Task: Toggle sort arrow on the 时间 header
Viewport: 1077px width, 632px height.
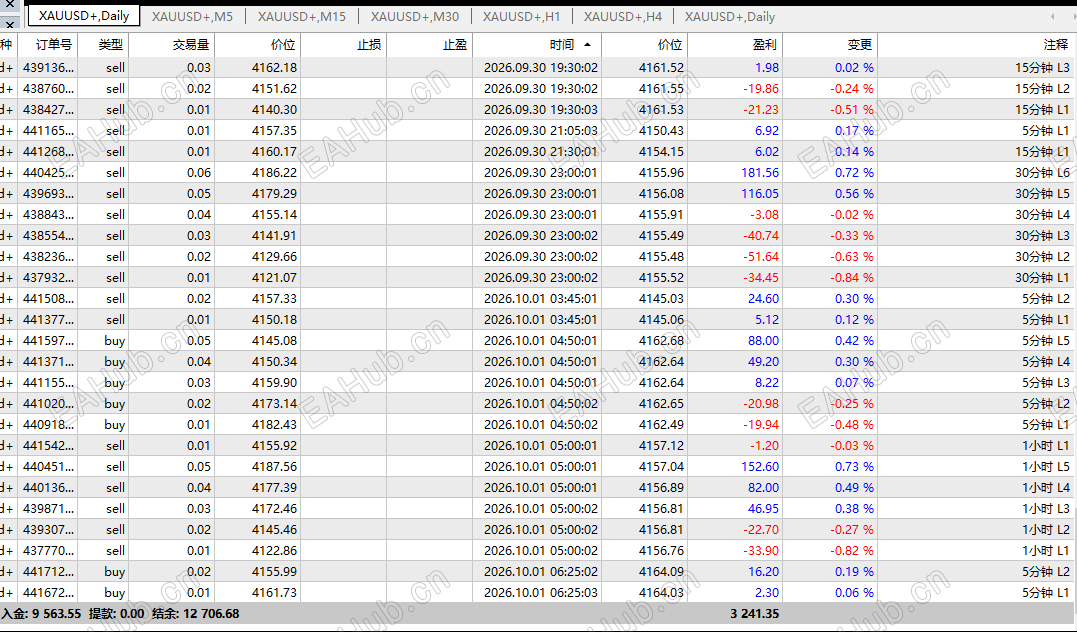Action: (x=587, y=45)
